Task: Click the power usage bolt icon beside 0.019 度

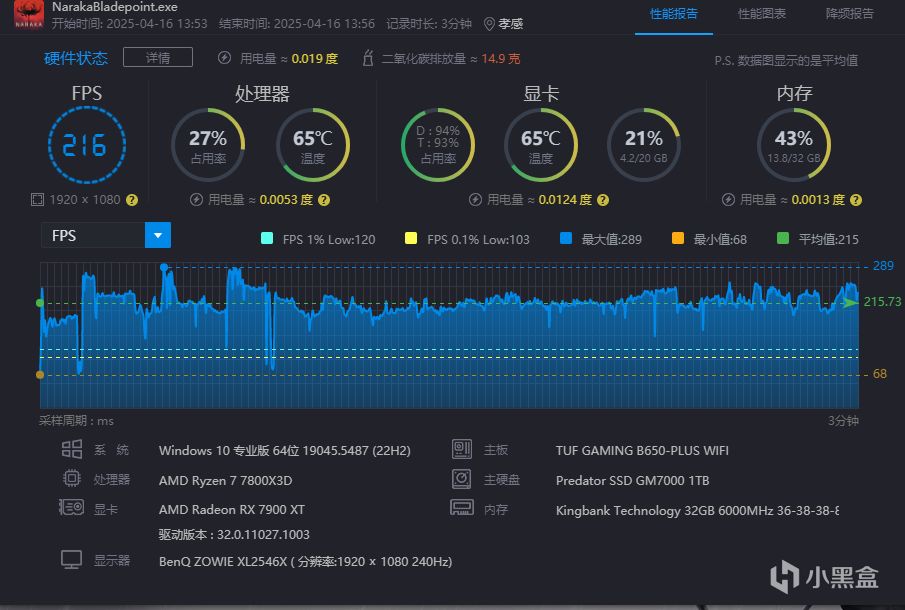Action: pos(225,58)
